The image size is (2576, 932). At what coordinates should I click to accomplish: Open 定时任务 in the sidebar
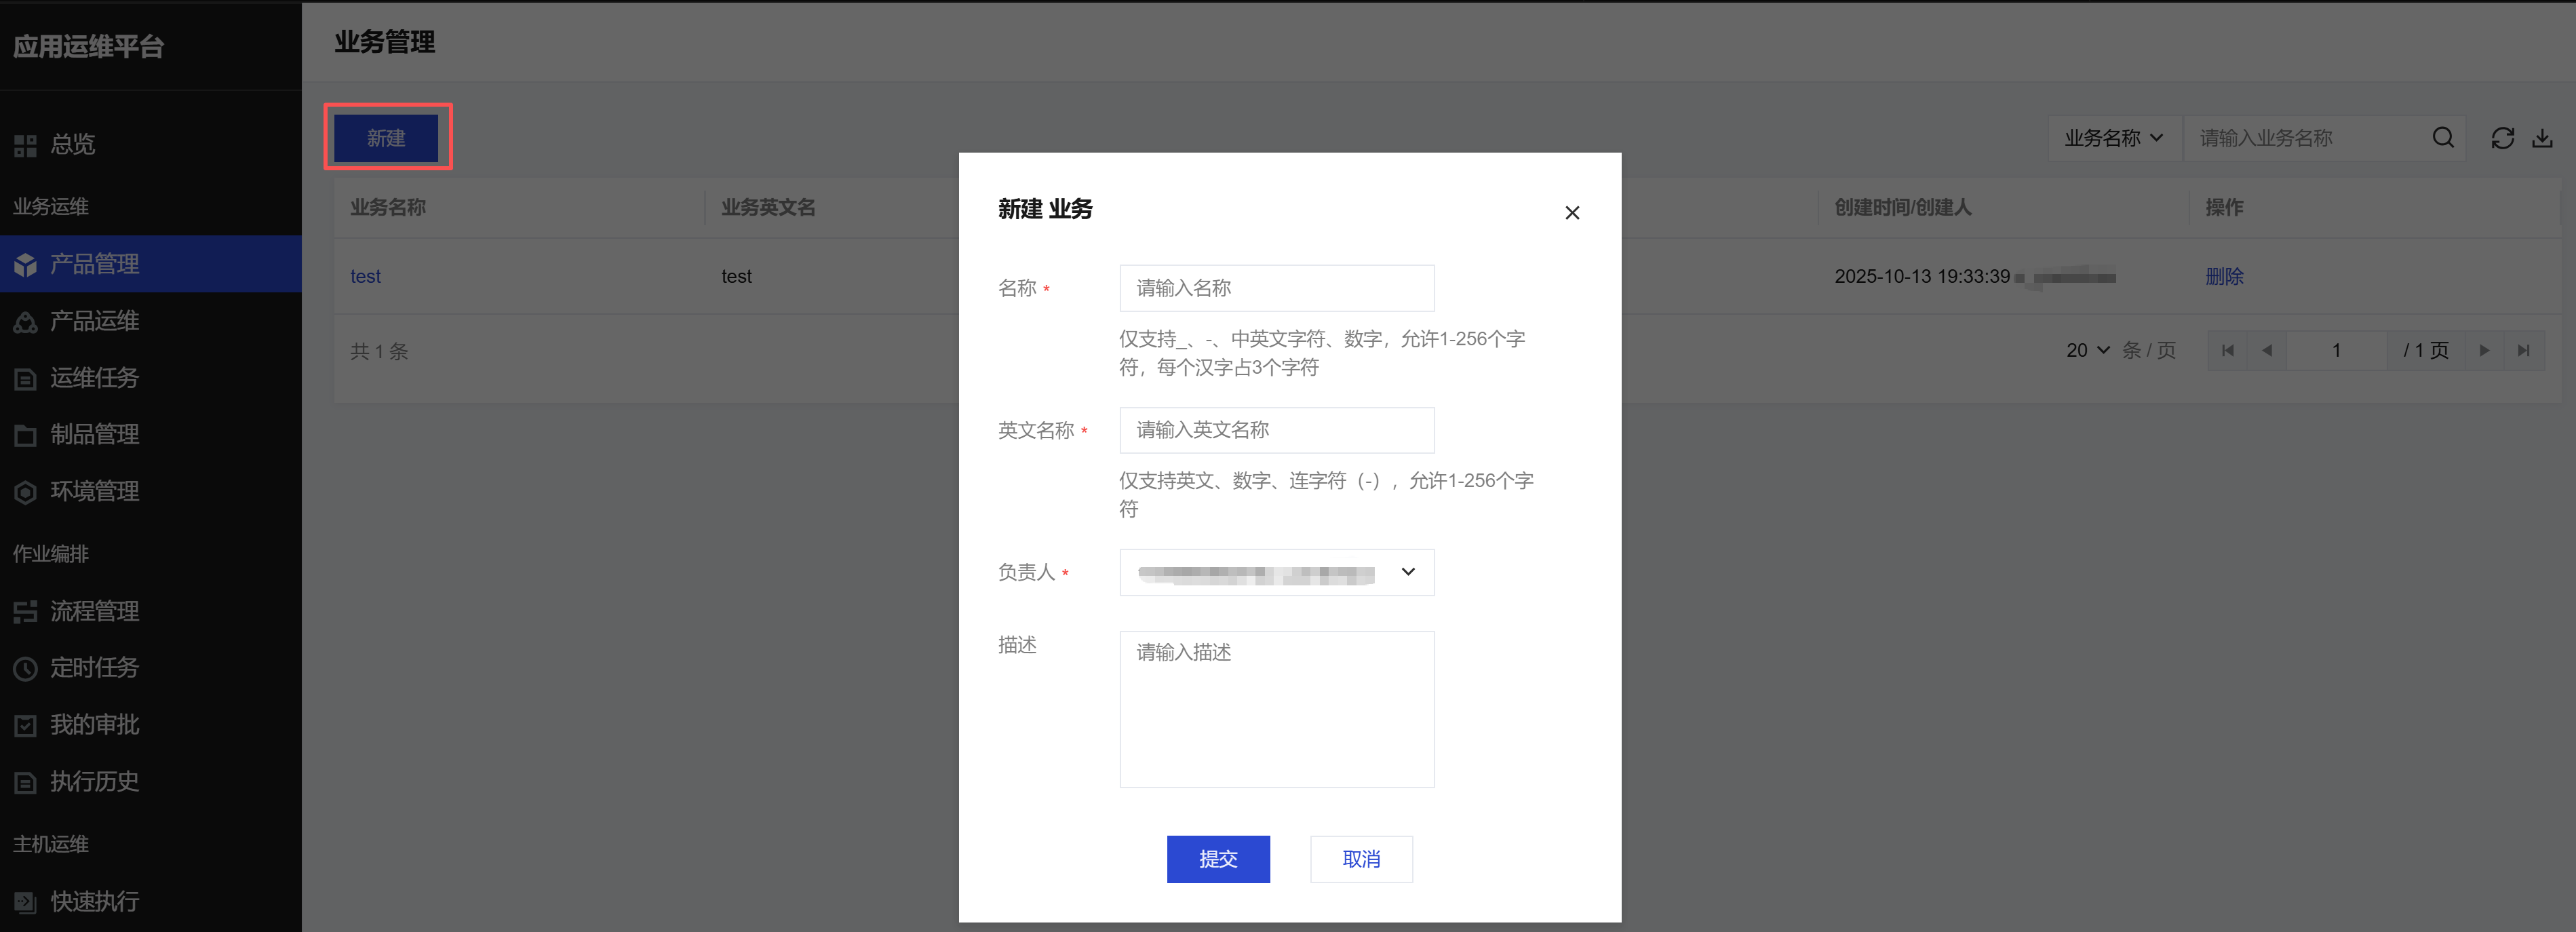point(94,668)
